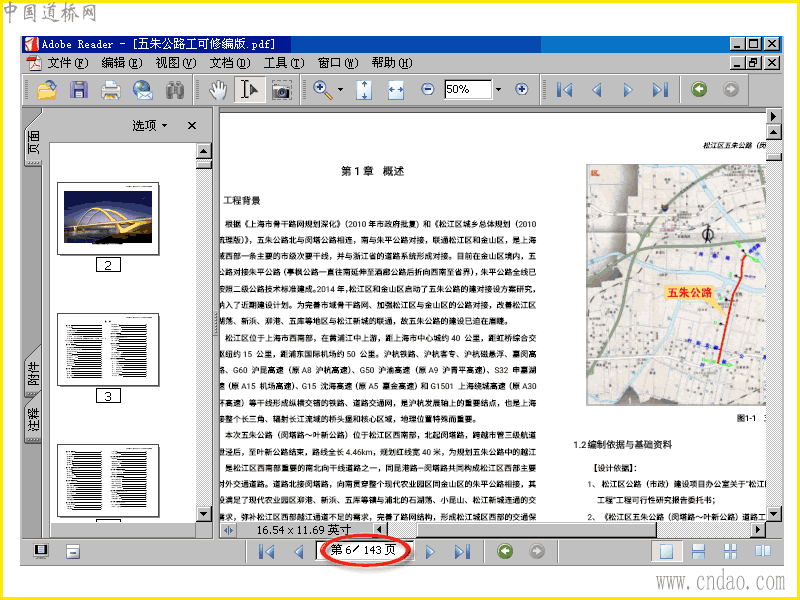800x600 pixels.
Task: Click the thumbnail panel scrollbar thumb
Action: (204, 164)
